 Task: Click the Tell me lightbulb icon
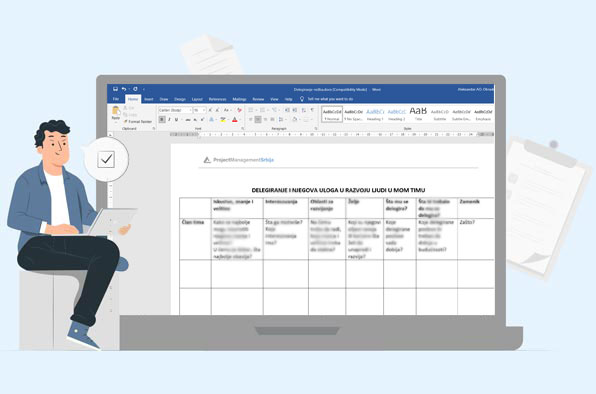tap(302, 99)
